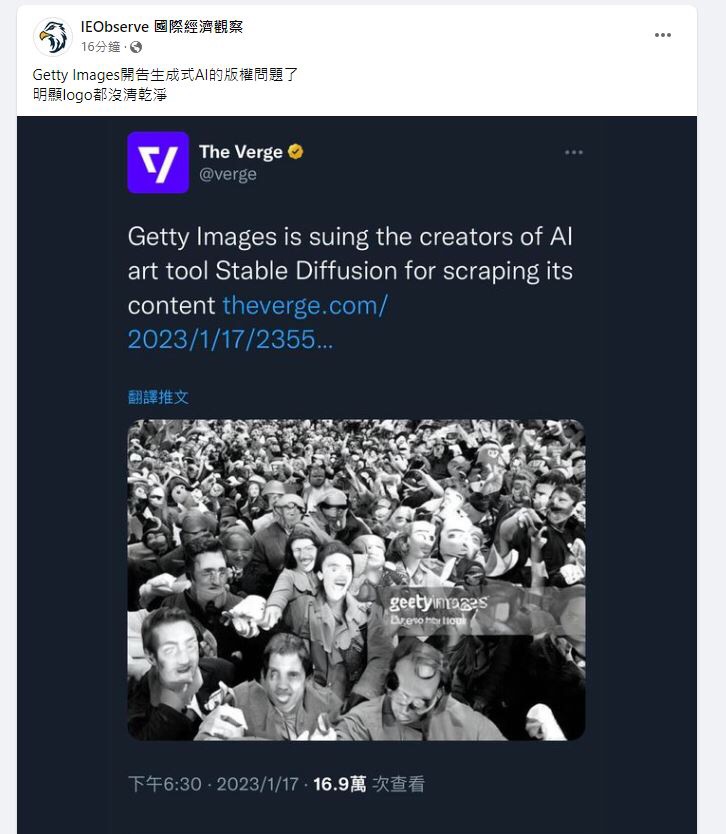The width and height of the screenshot is (726, 834).
Task: Click the Getty Images is suing tweet text
Action: pyautogui.click(x=350, y=271)
